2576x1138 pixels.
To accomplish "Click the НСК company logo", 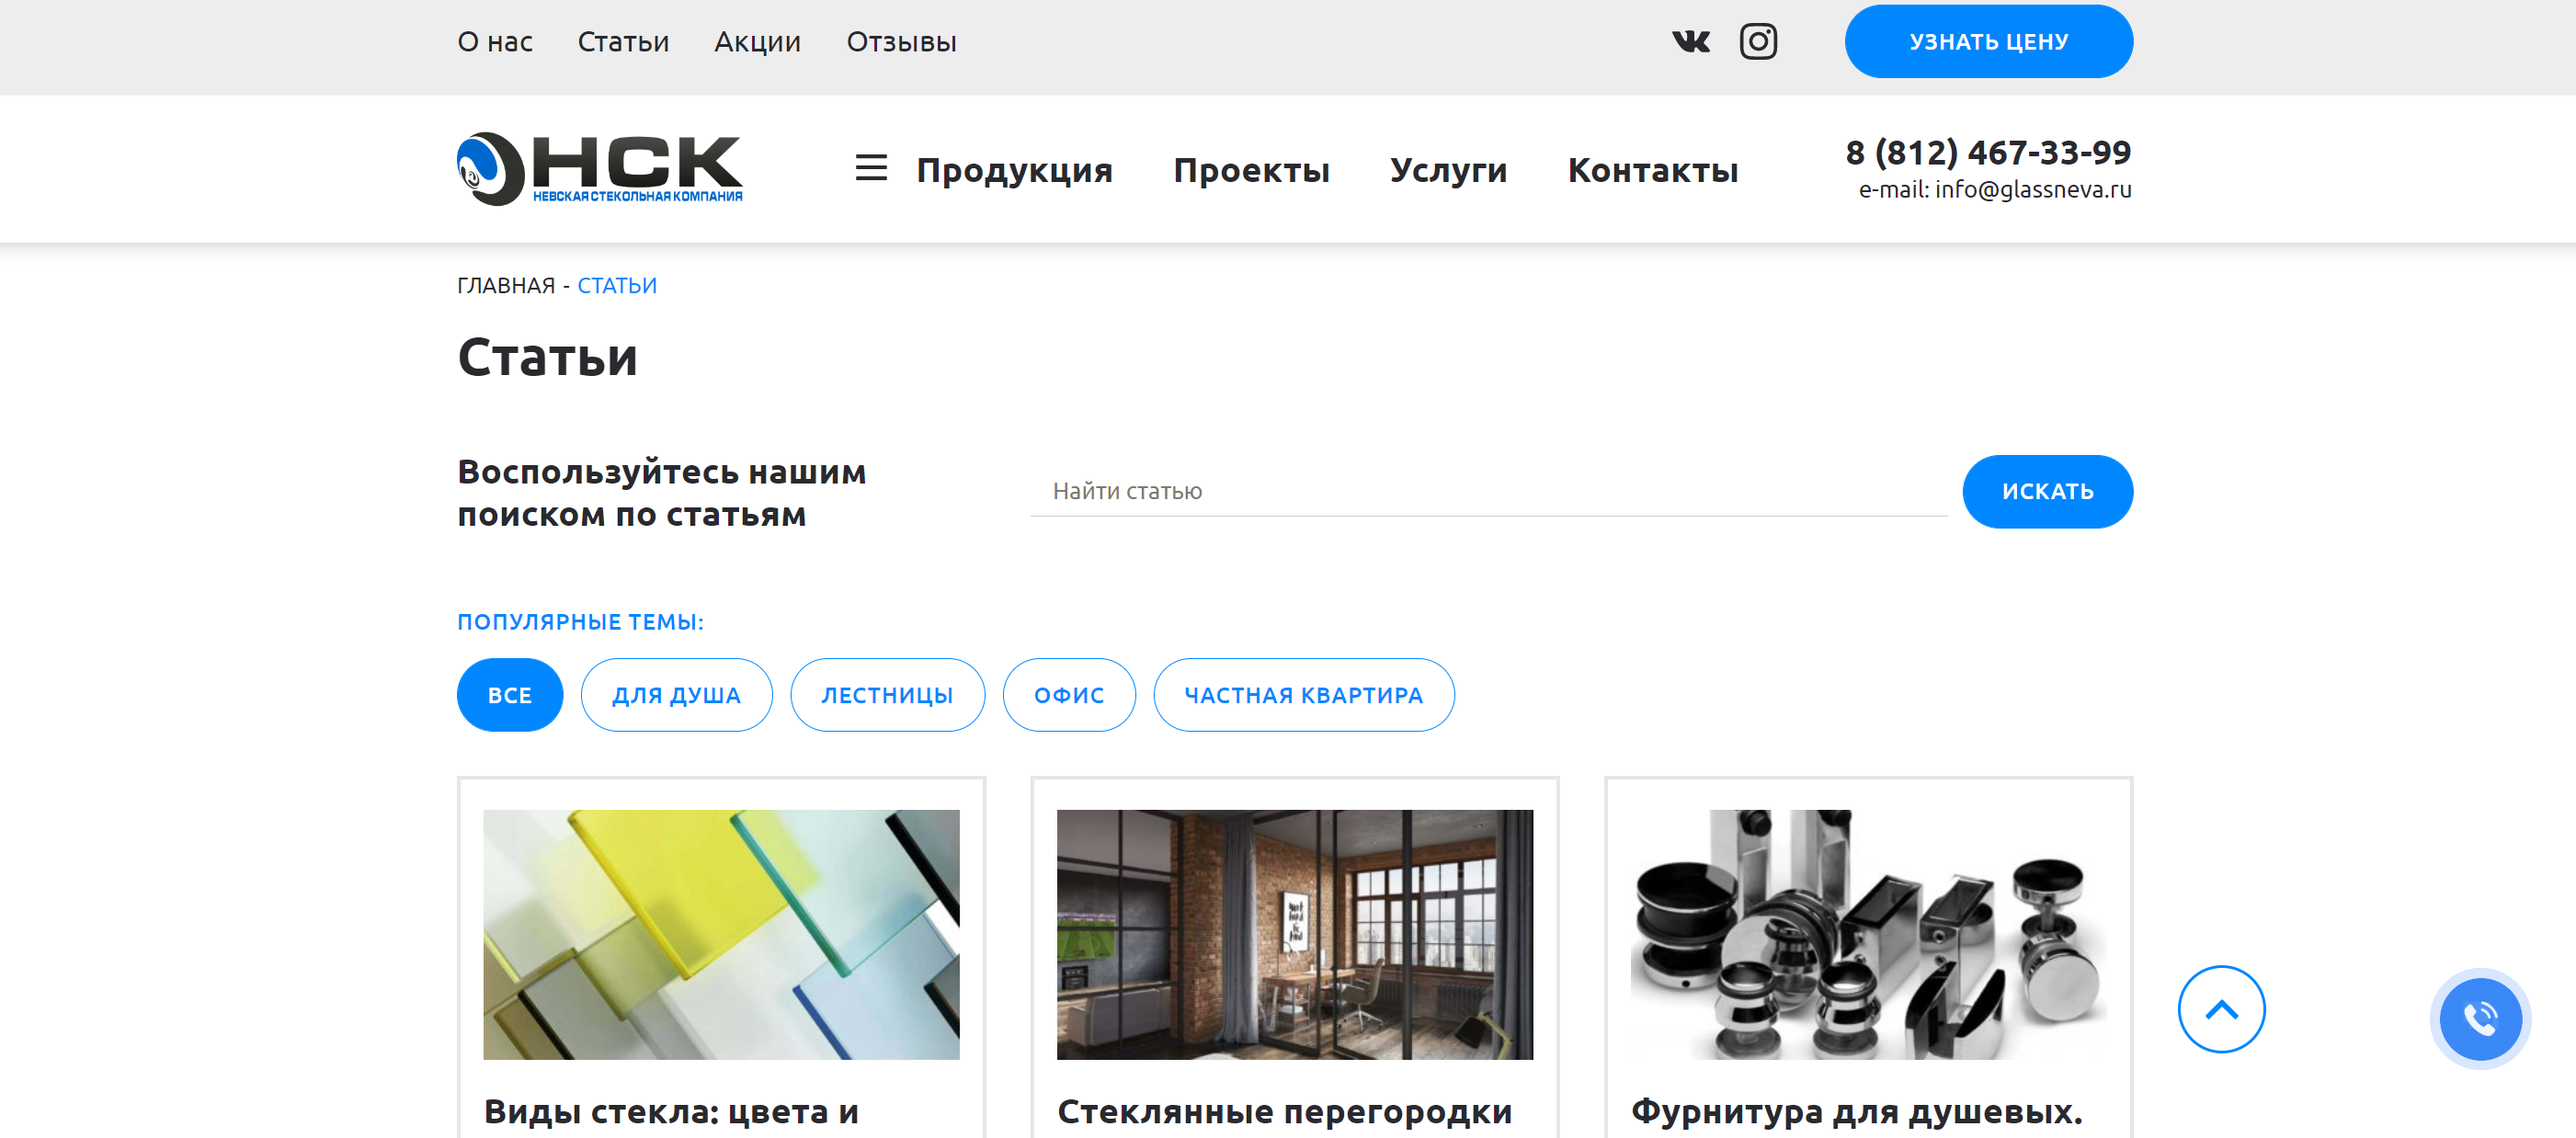I will click(x=600, y=169).
